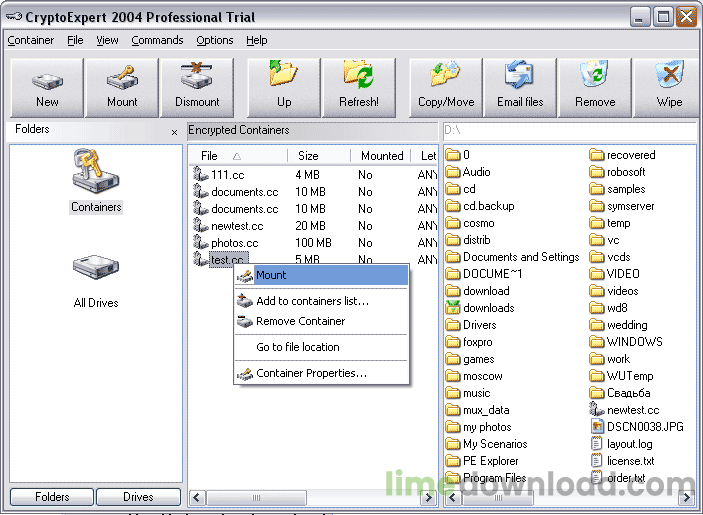
Task: Click the Mount toolbar button with key icon
Action: [x=122, y=87]
